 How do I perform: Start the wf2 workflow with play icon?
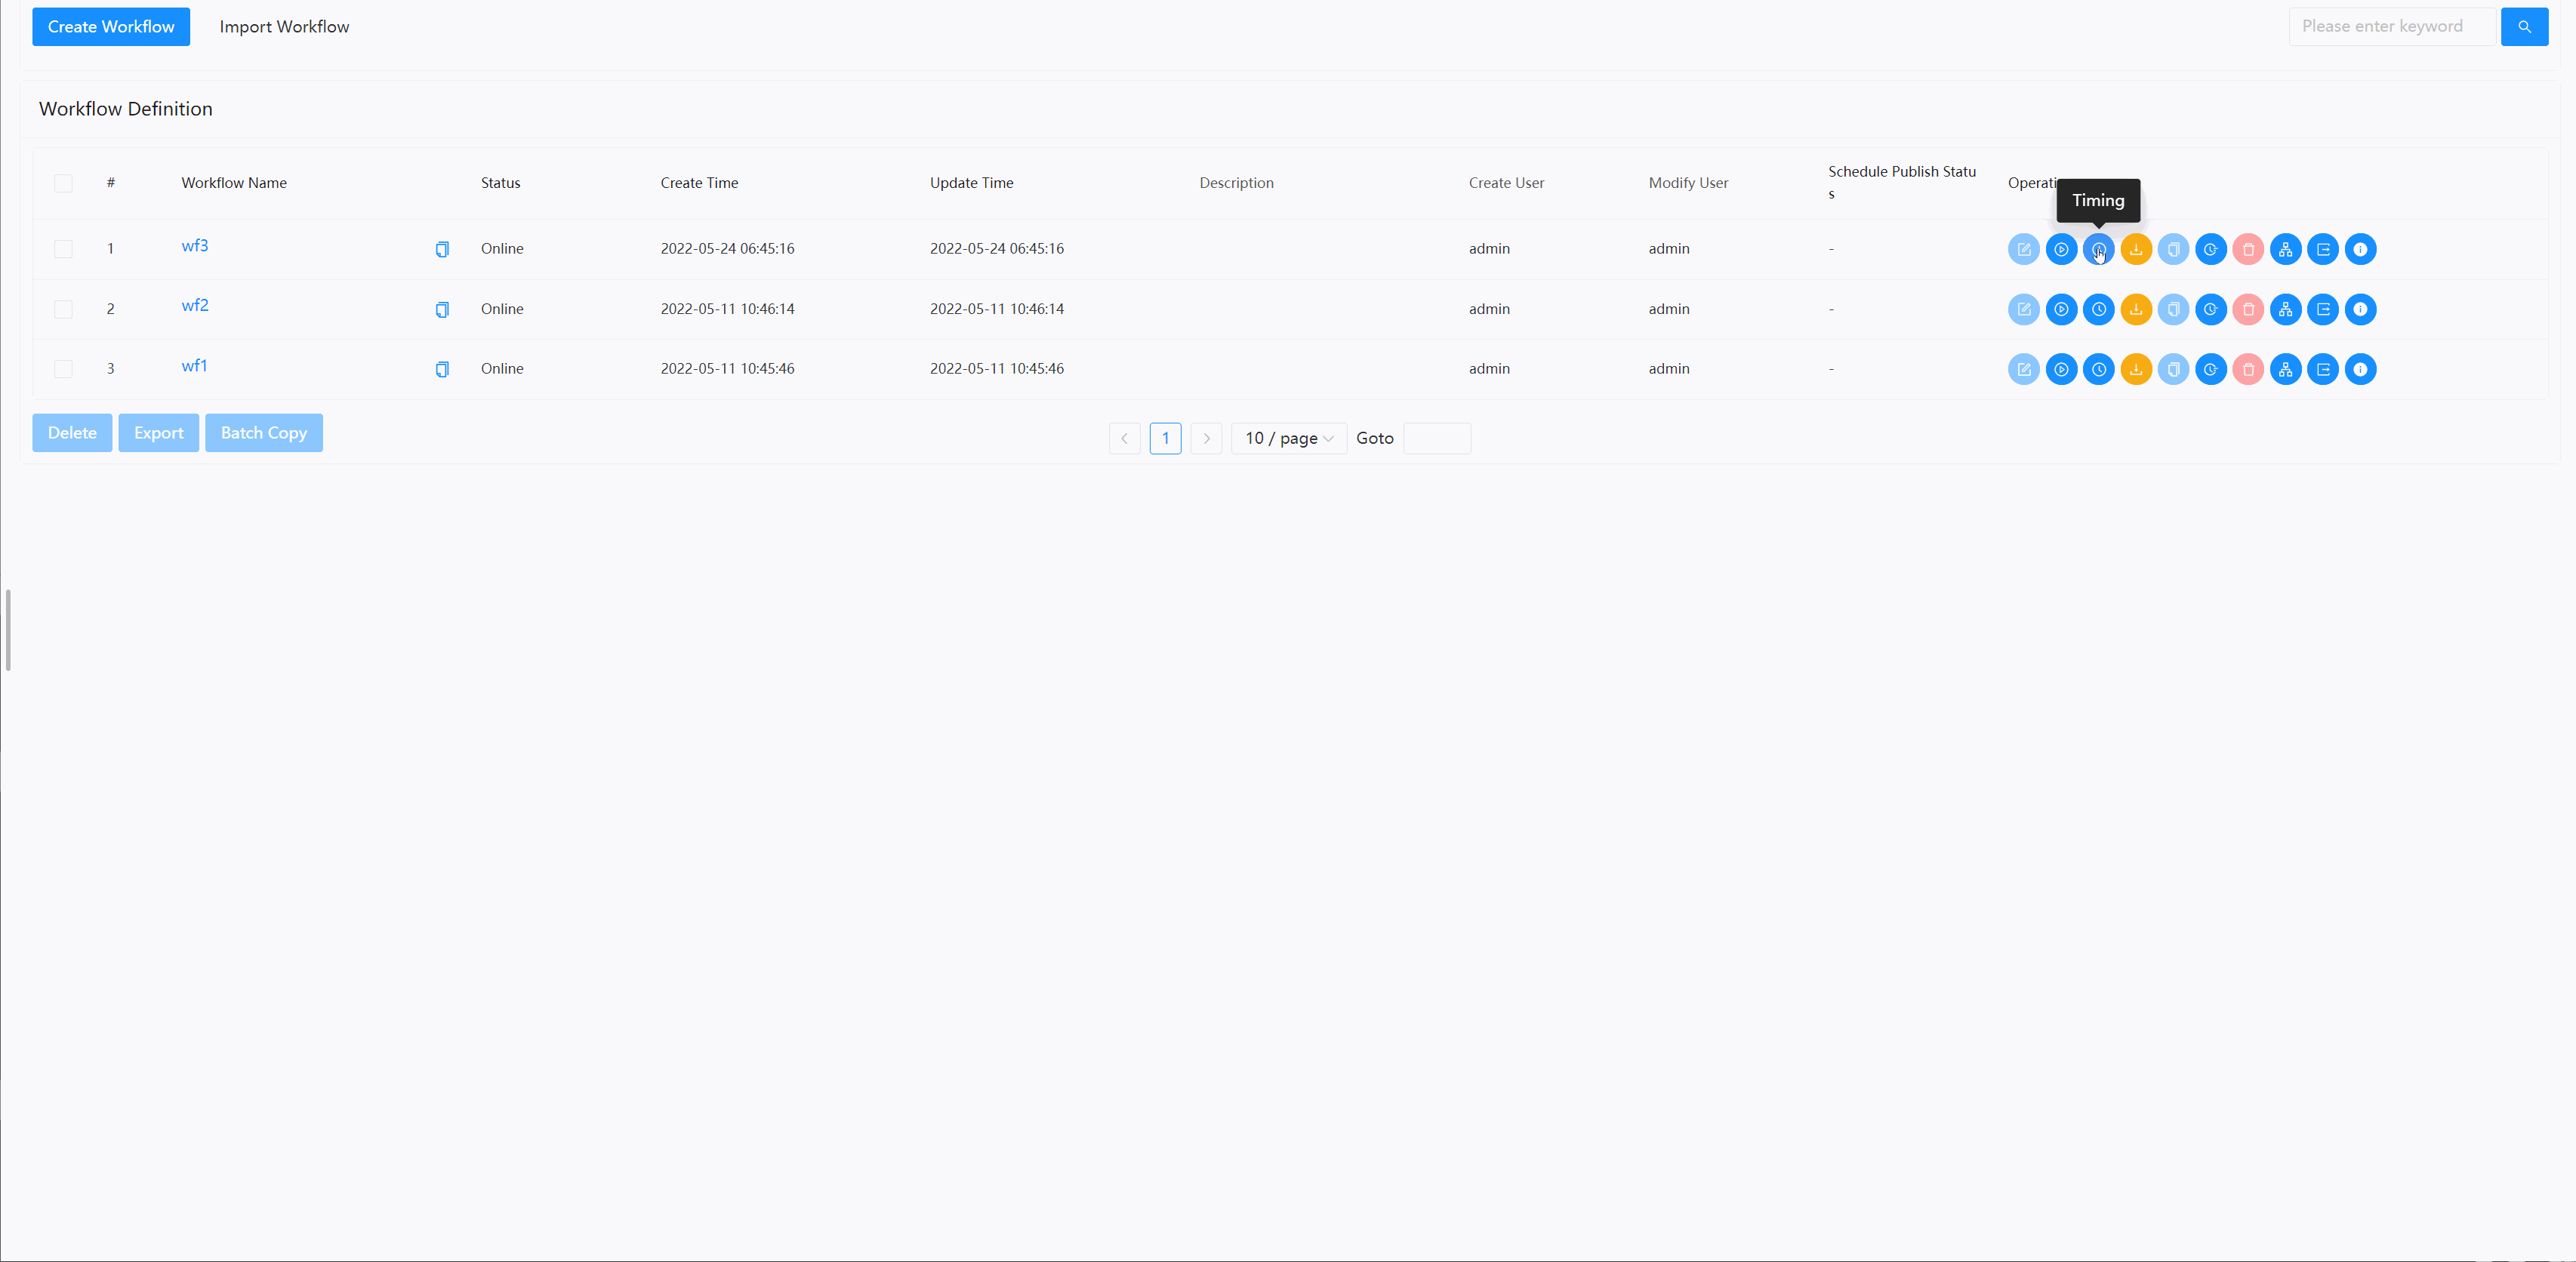tap(2061, 309)
